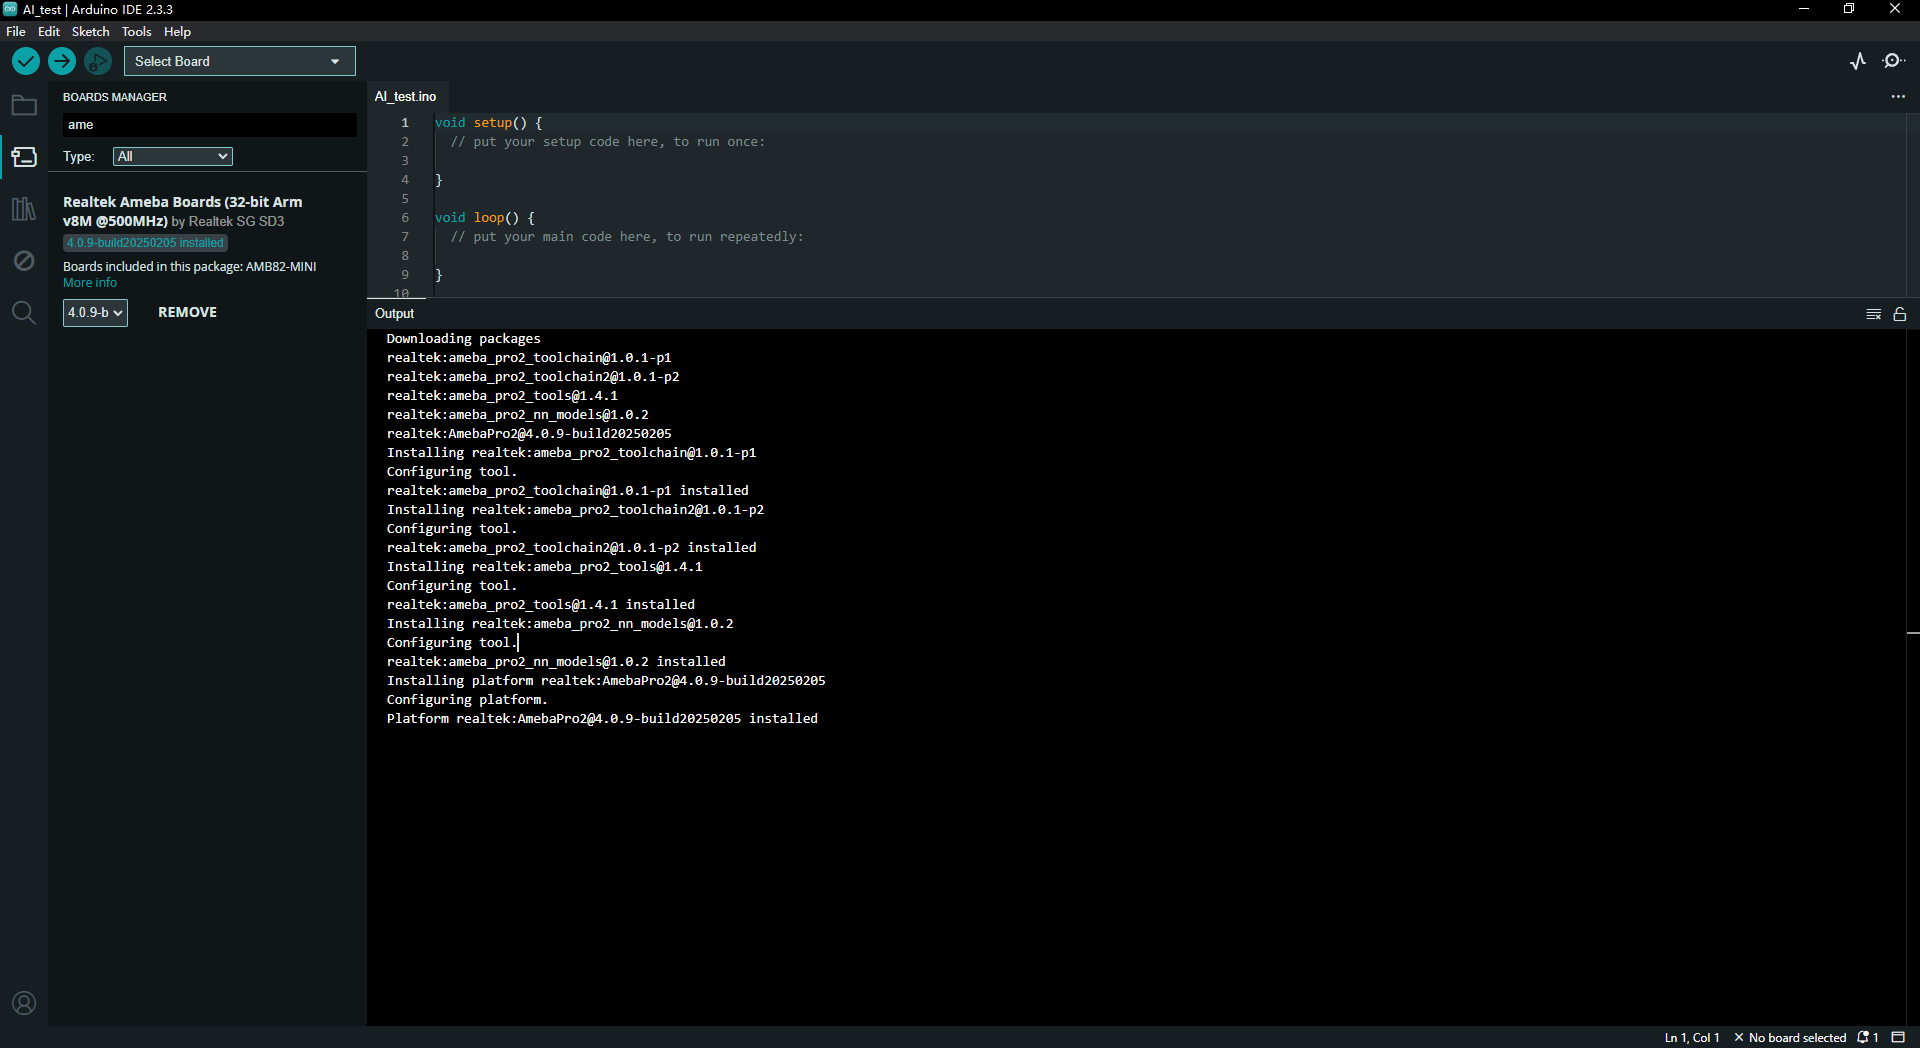Click the BOARDS MANAGER panel heading
The width and height of the screenshot is (1920, 1048).
115,97
